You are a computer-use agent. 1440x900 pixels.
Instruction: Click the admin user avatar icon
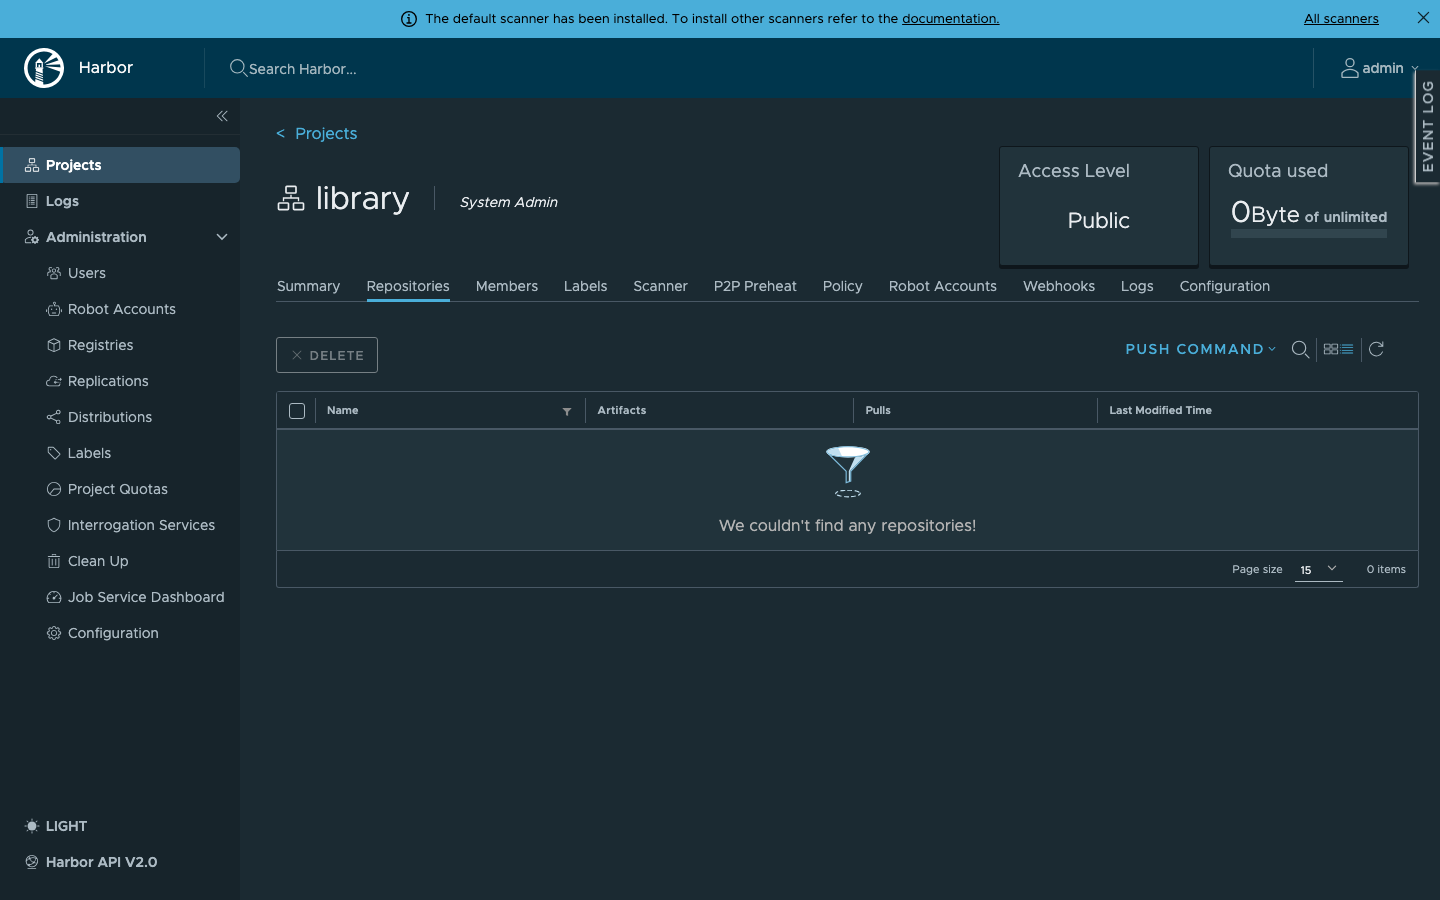pyautogui.click(x=1350, y=68)
